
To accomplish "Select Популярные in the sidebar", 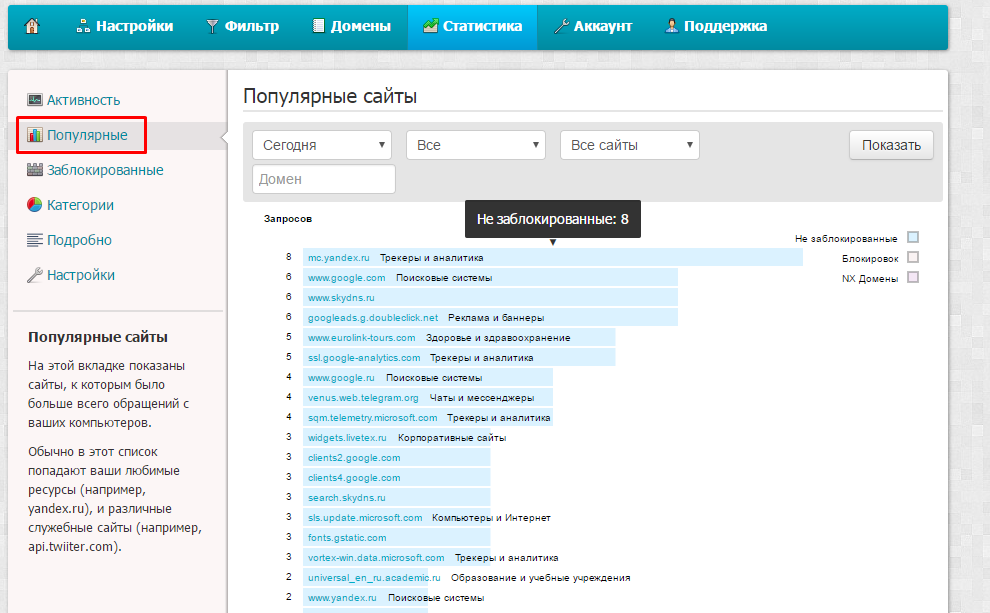I will (87, 135).
